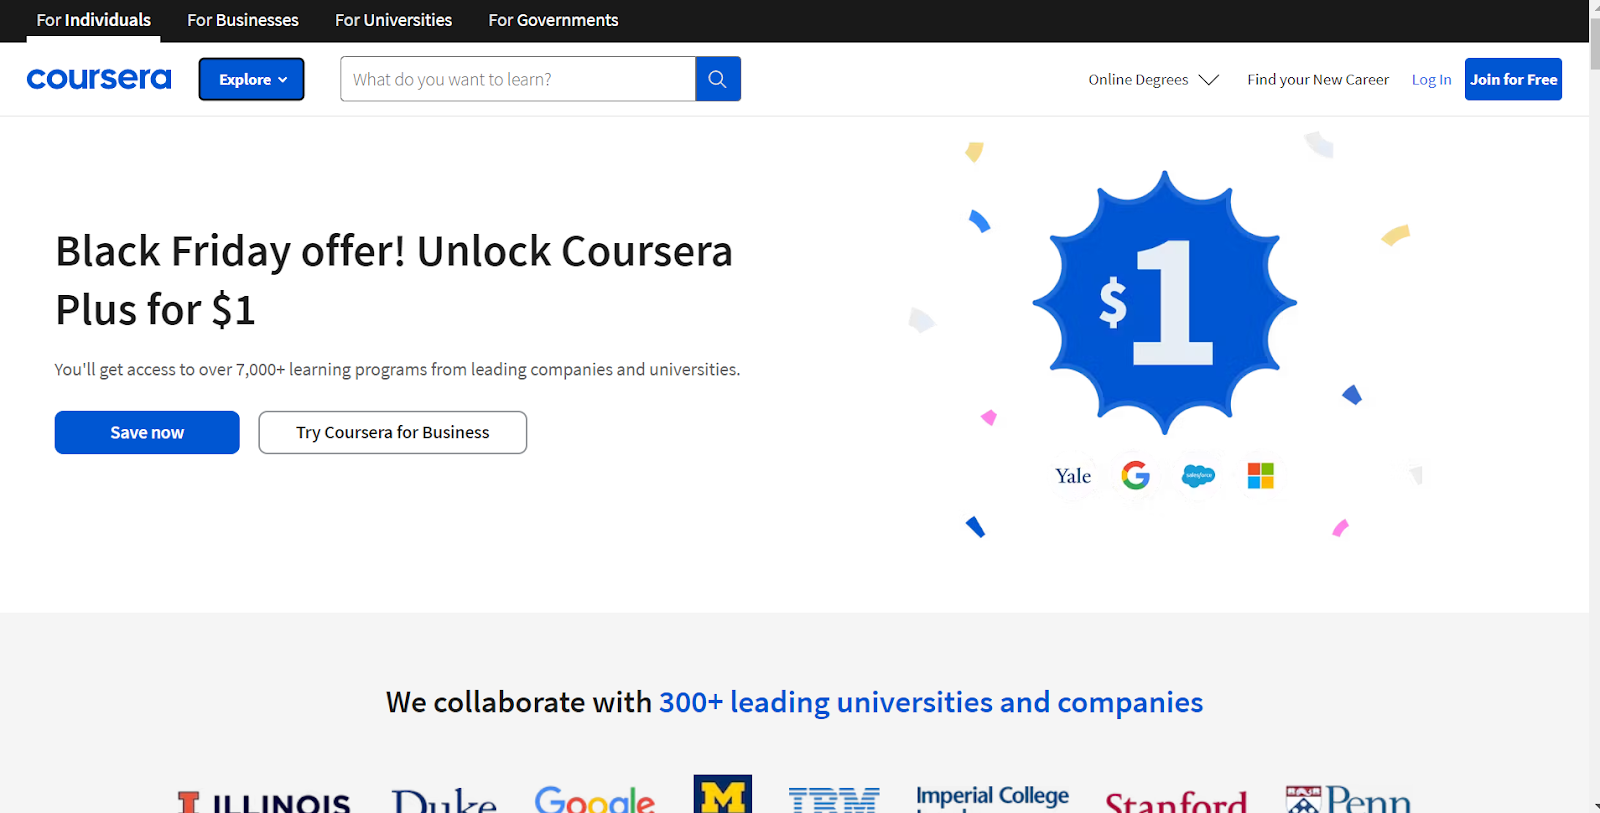Click the Save now button

[x=147, y=432]
